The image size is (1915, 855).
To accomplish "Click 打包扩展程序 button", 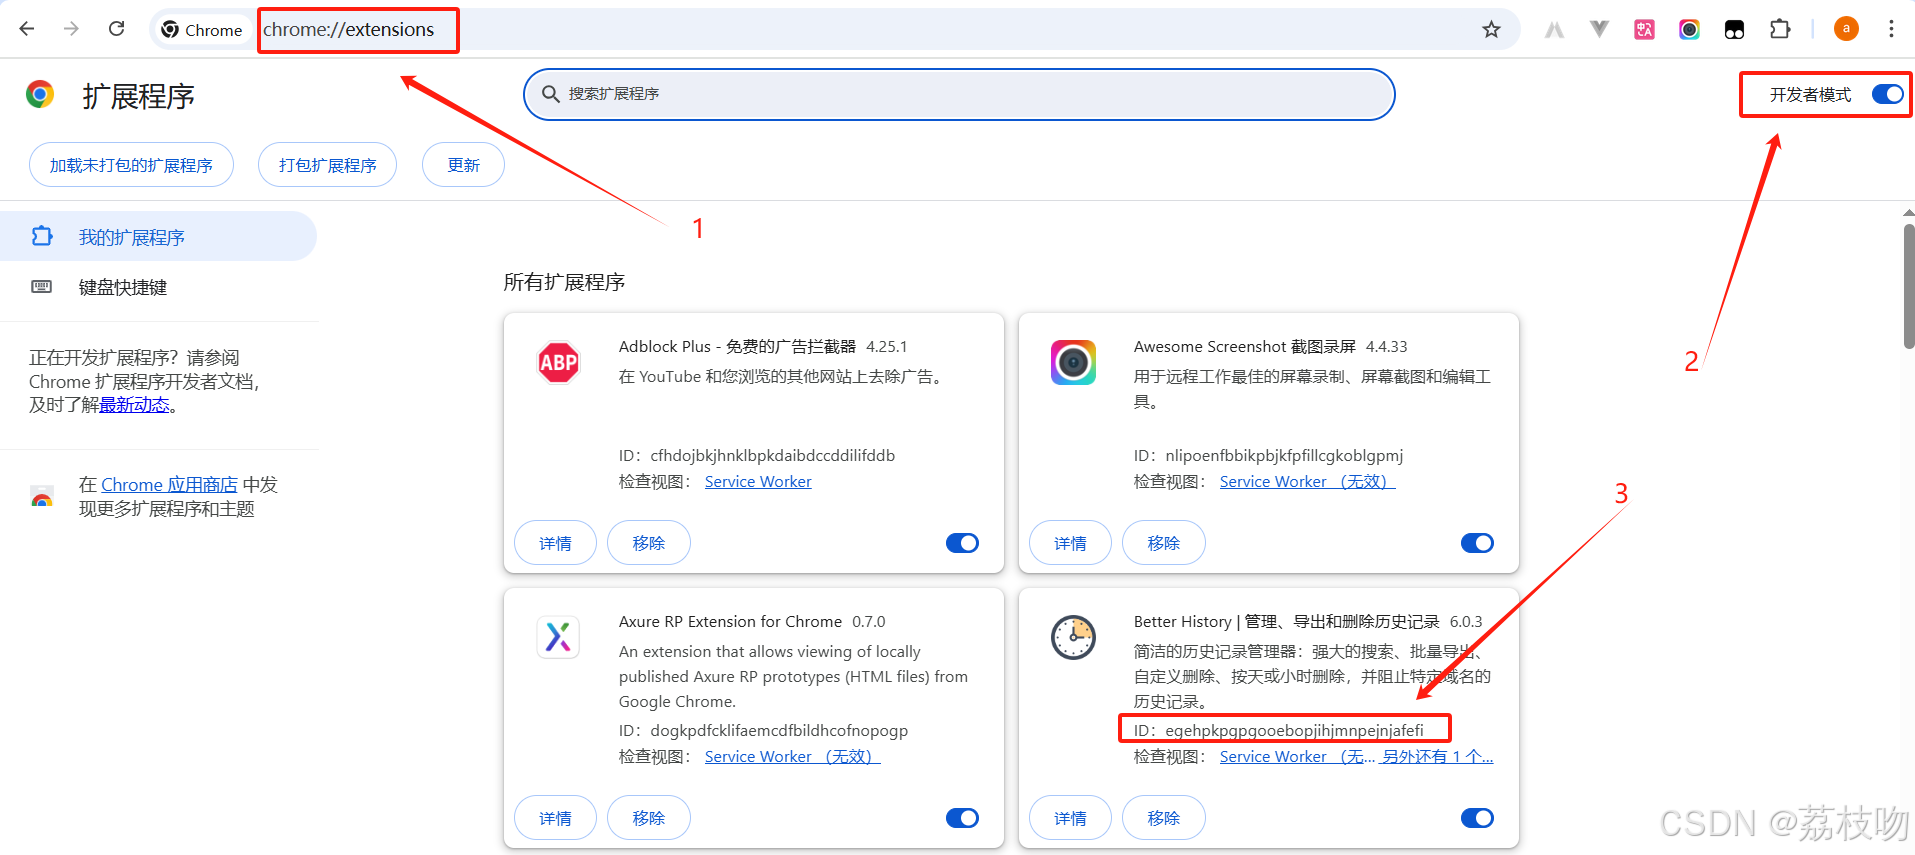I will click(x=327, y=165).
